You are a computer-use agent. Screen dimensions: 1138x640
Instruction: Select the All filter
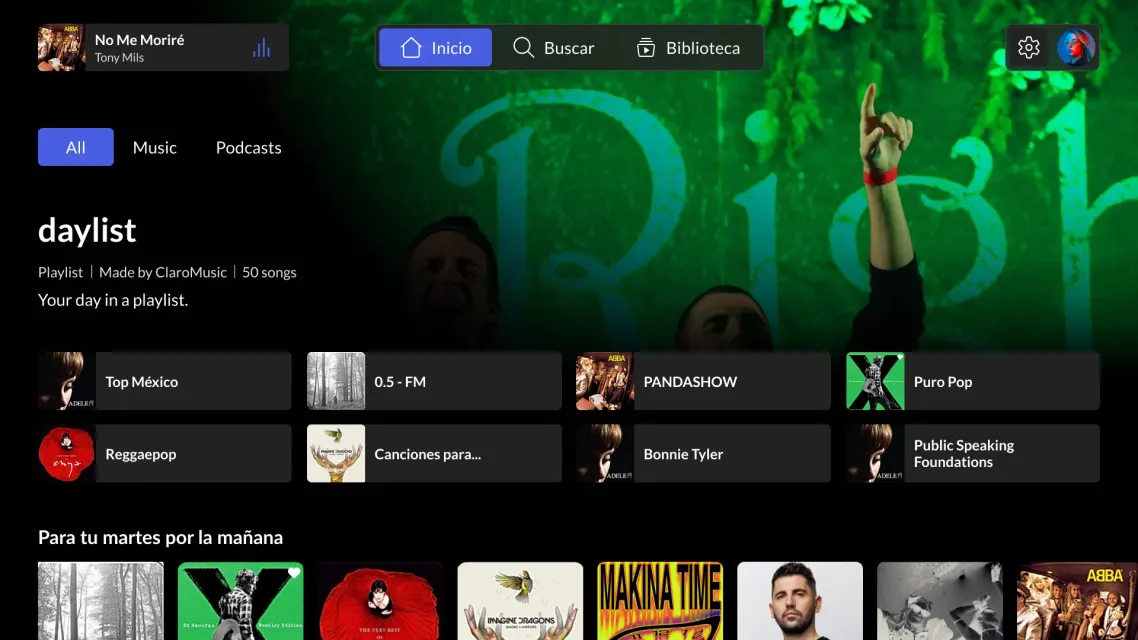(75, 147)
